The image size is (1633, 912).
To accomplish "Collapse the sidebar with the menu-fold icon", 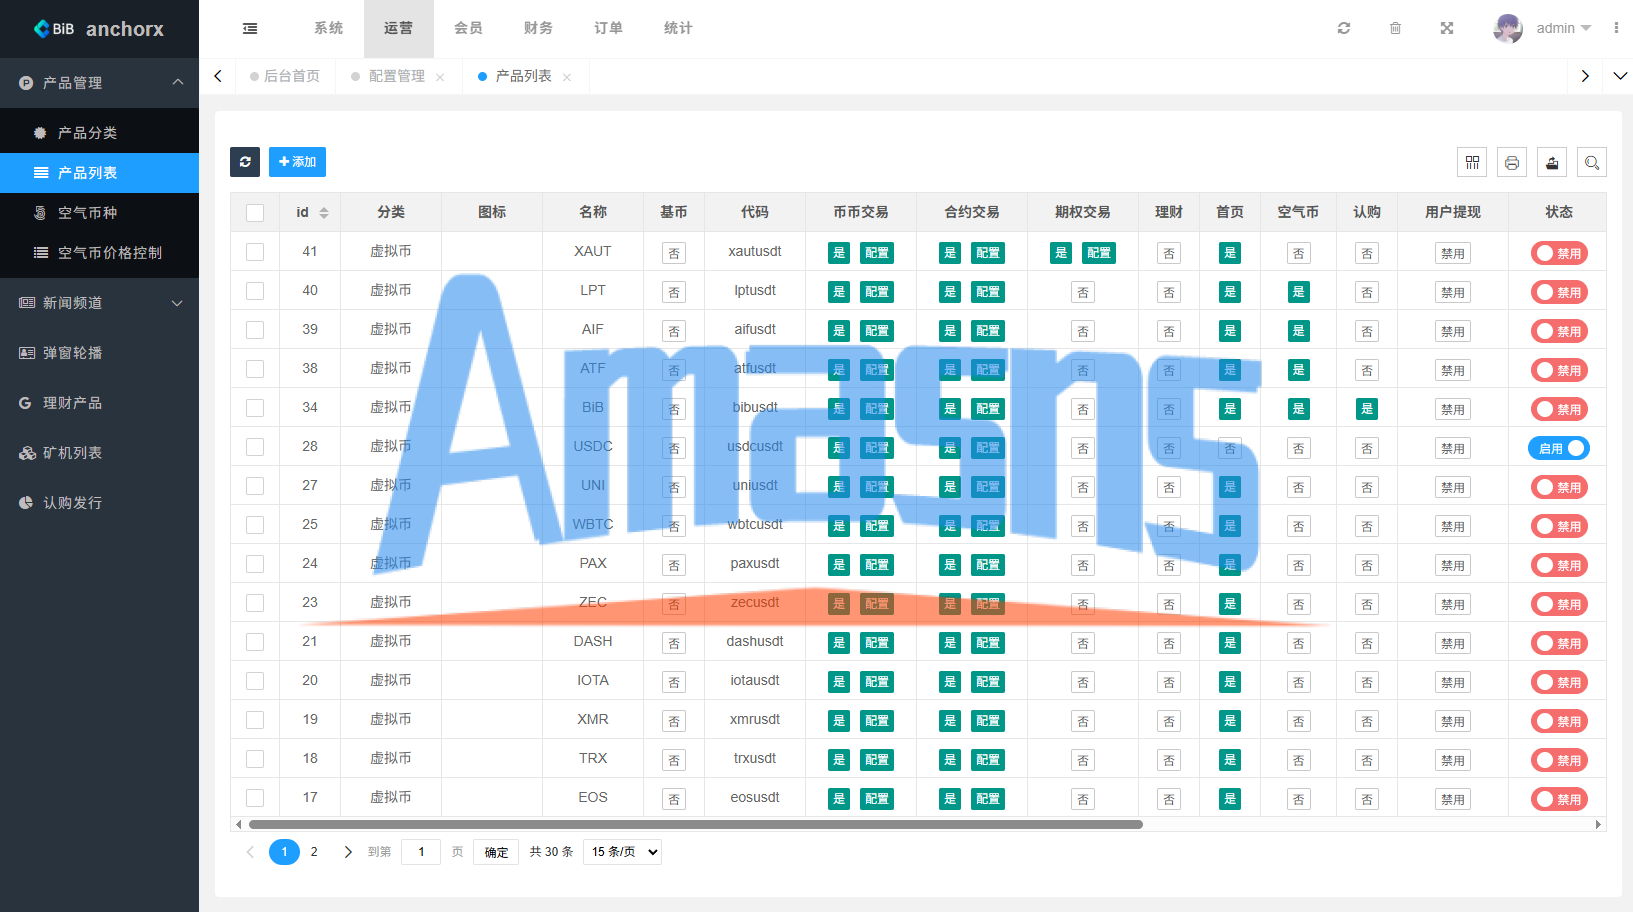I will pyautogui.click(x=250, y=28).
